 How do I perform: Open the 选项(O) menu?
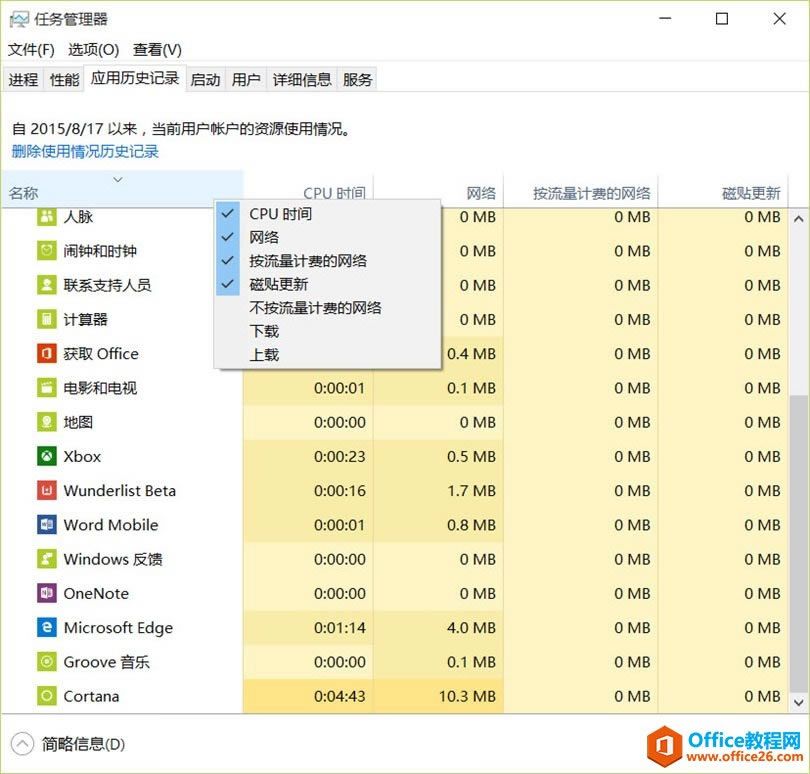[94, 50]
